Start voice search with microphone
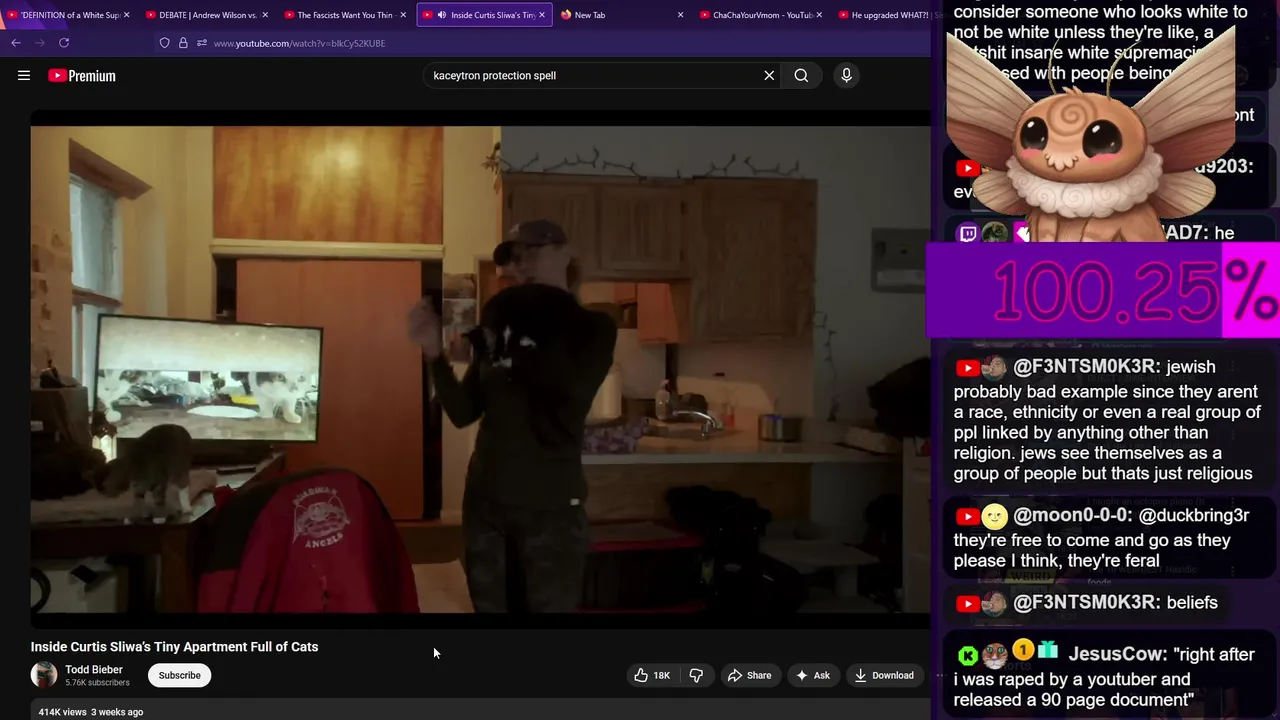The height and width of the screenshot is (720, 1280). point(846,75)
